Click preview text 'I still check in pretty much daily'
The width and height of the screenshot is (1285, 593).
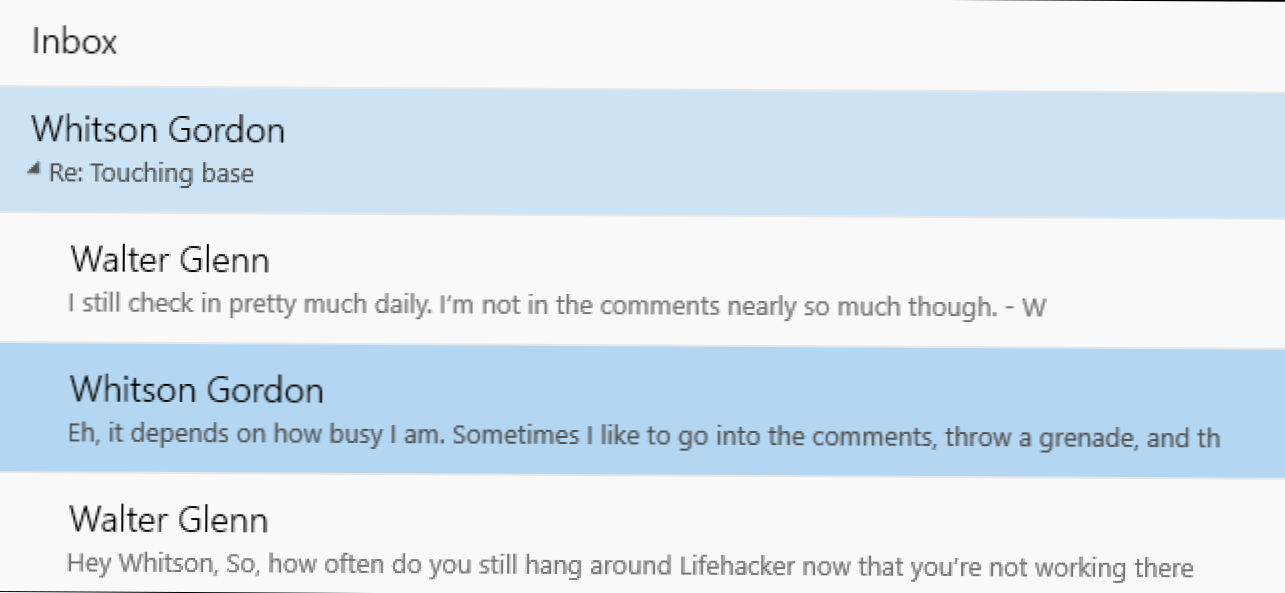[x=238, y=303]
